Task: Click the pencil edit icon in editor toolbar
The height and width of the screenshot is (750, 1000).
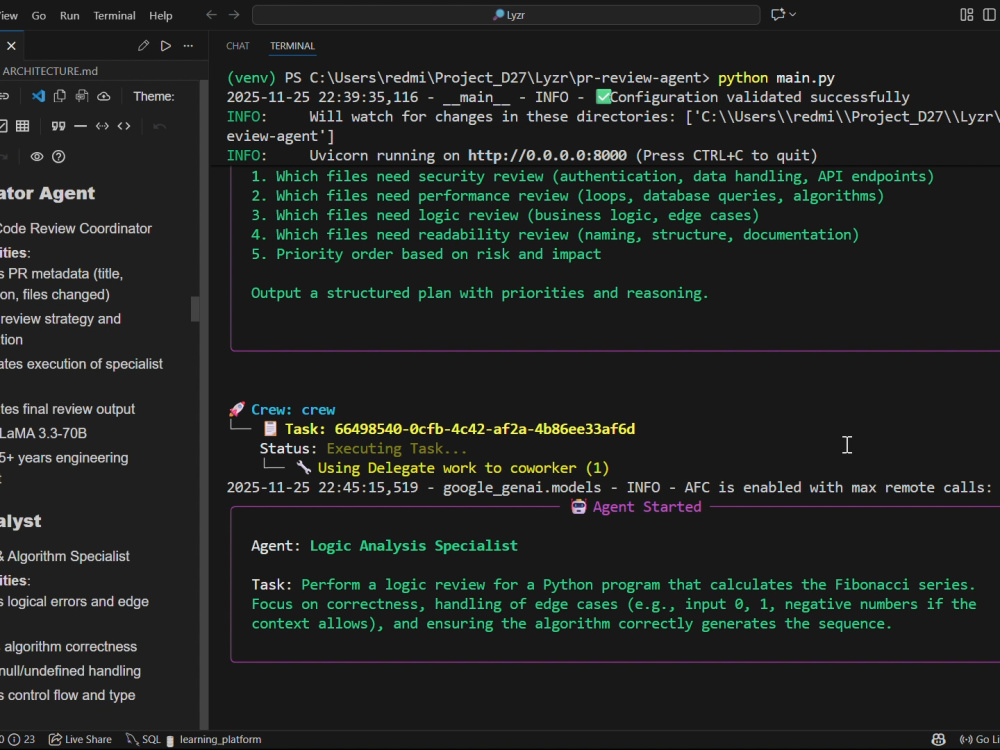Action: coord(143,46)
